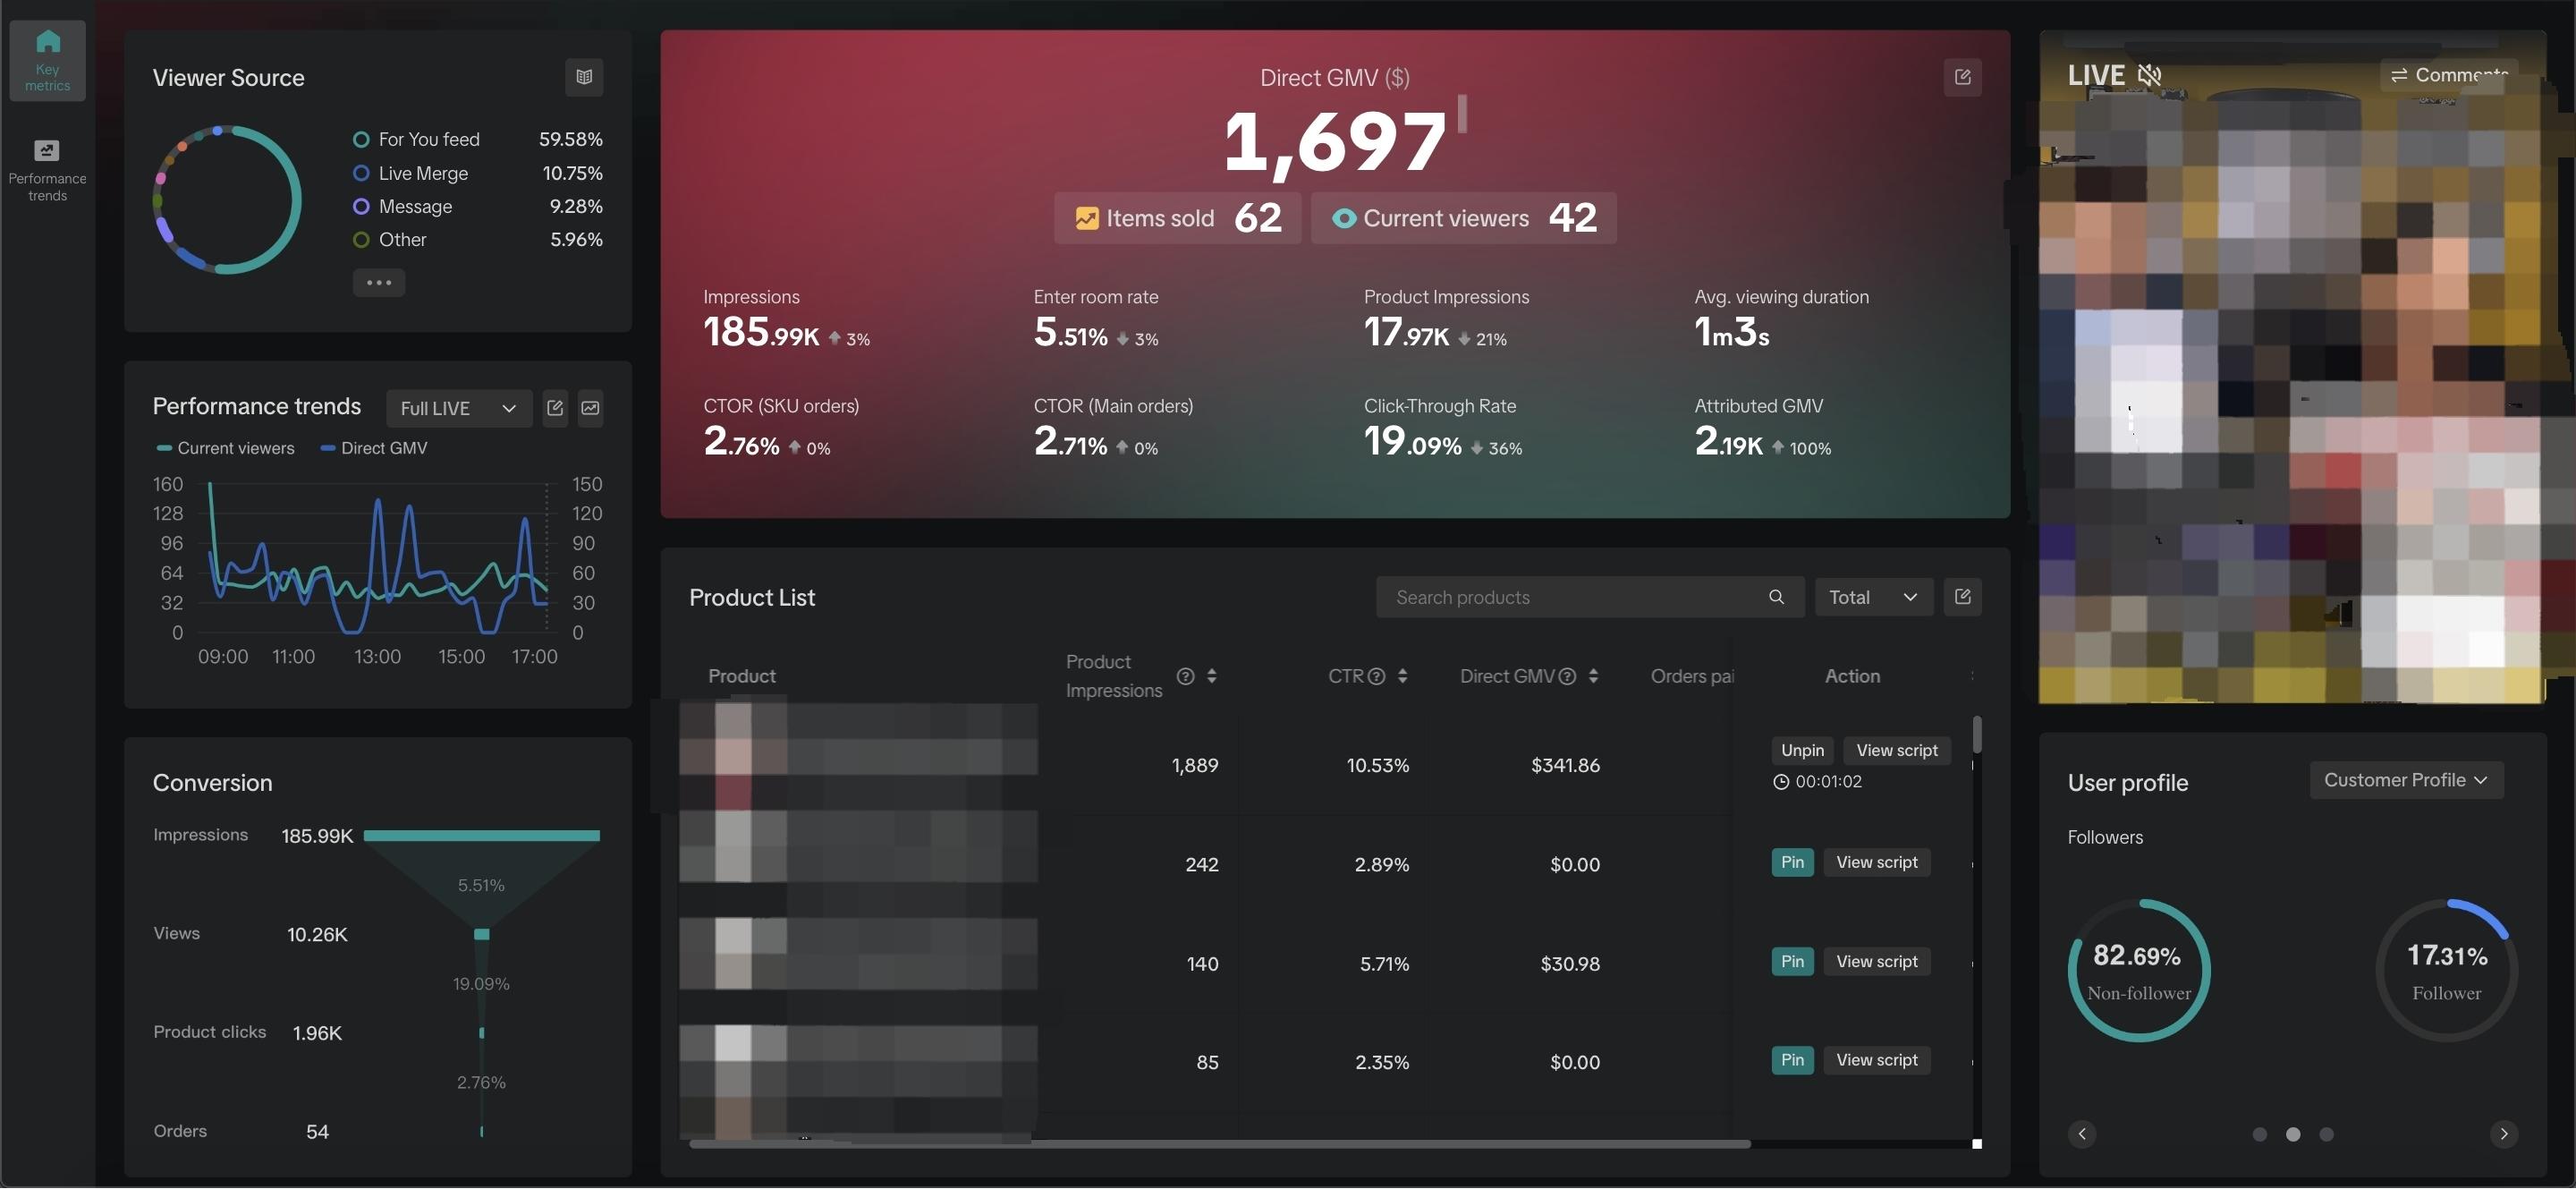Image resolution: width=2576 pixels, height=1189 pixels.
Task: Click View script for 242-impressions product
Action: point(1876,862)
